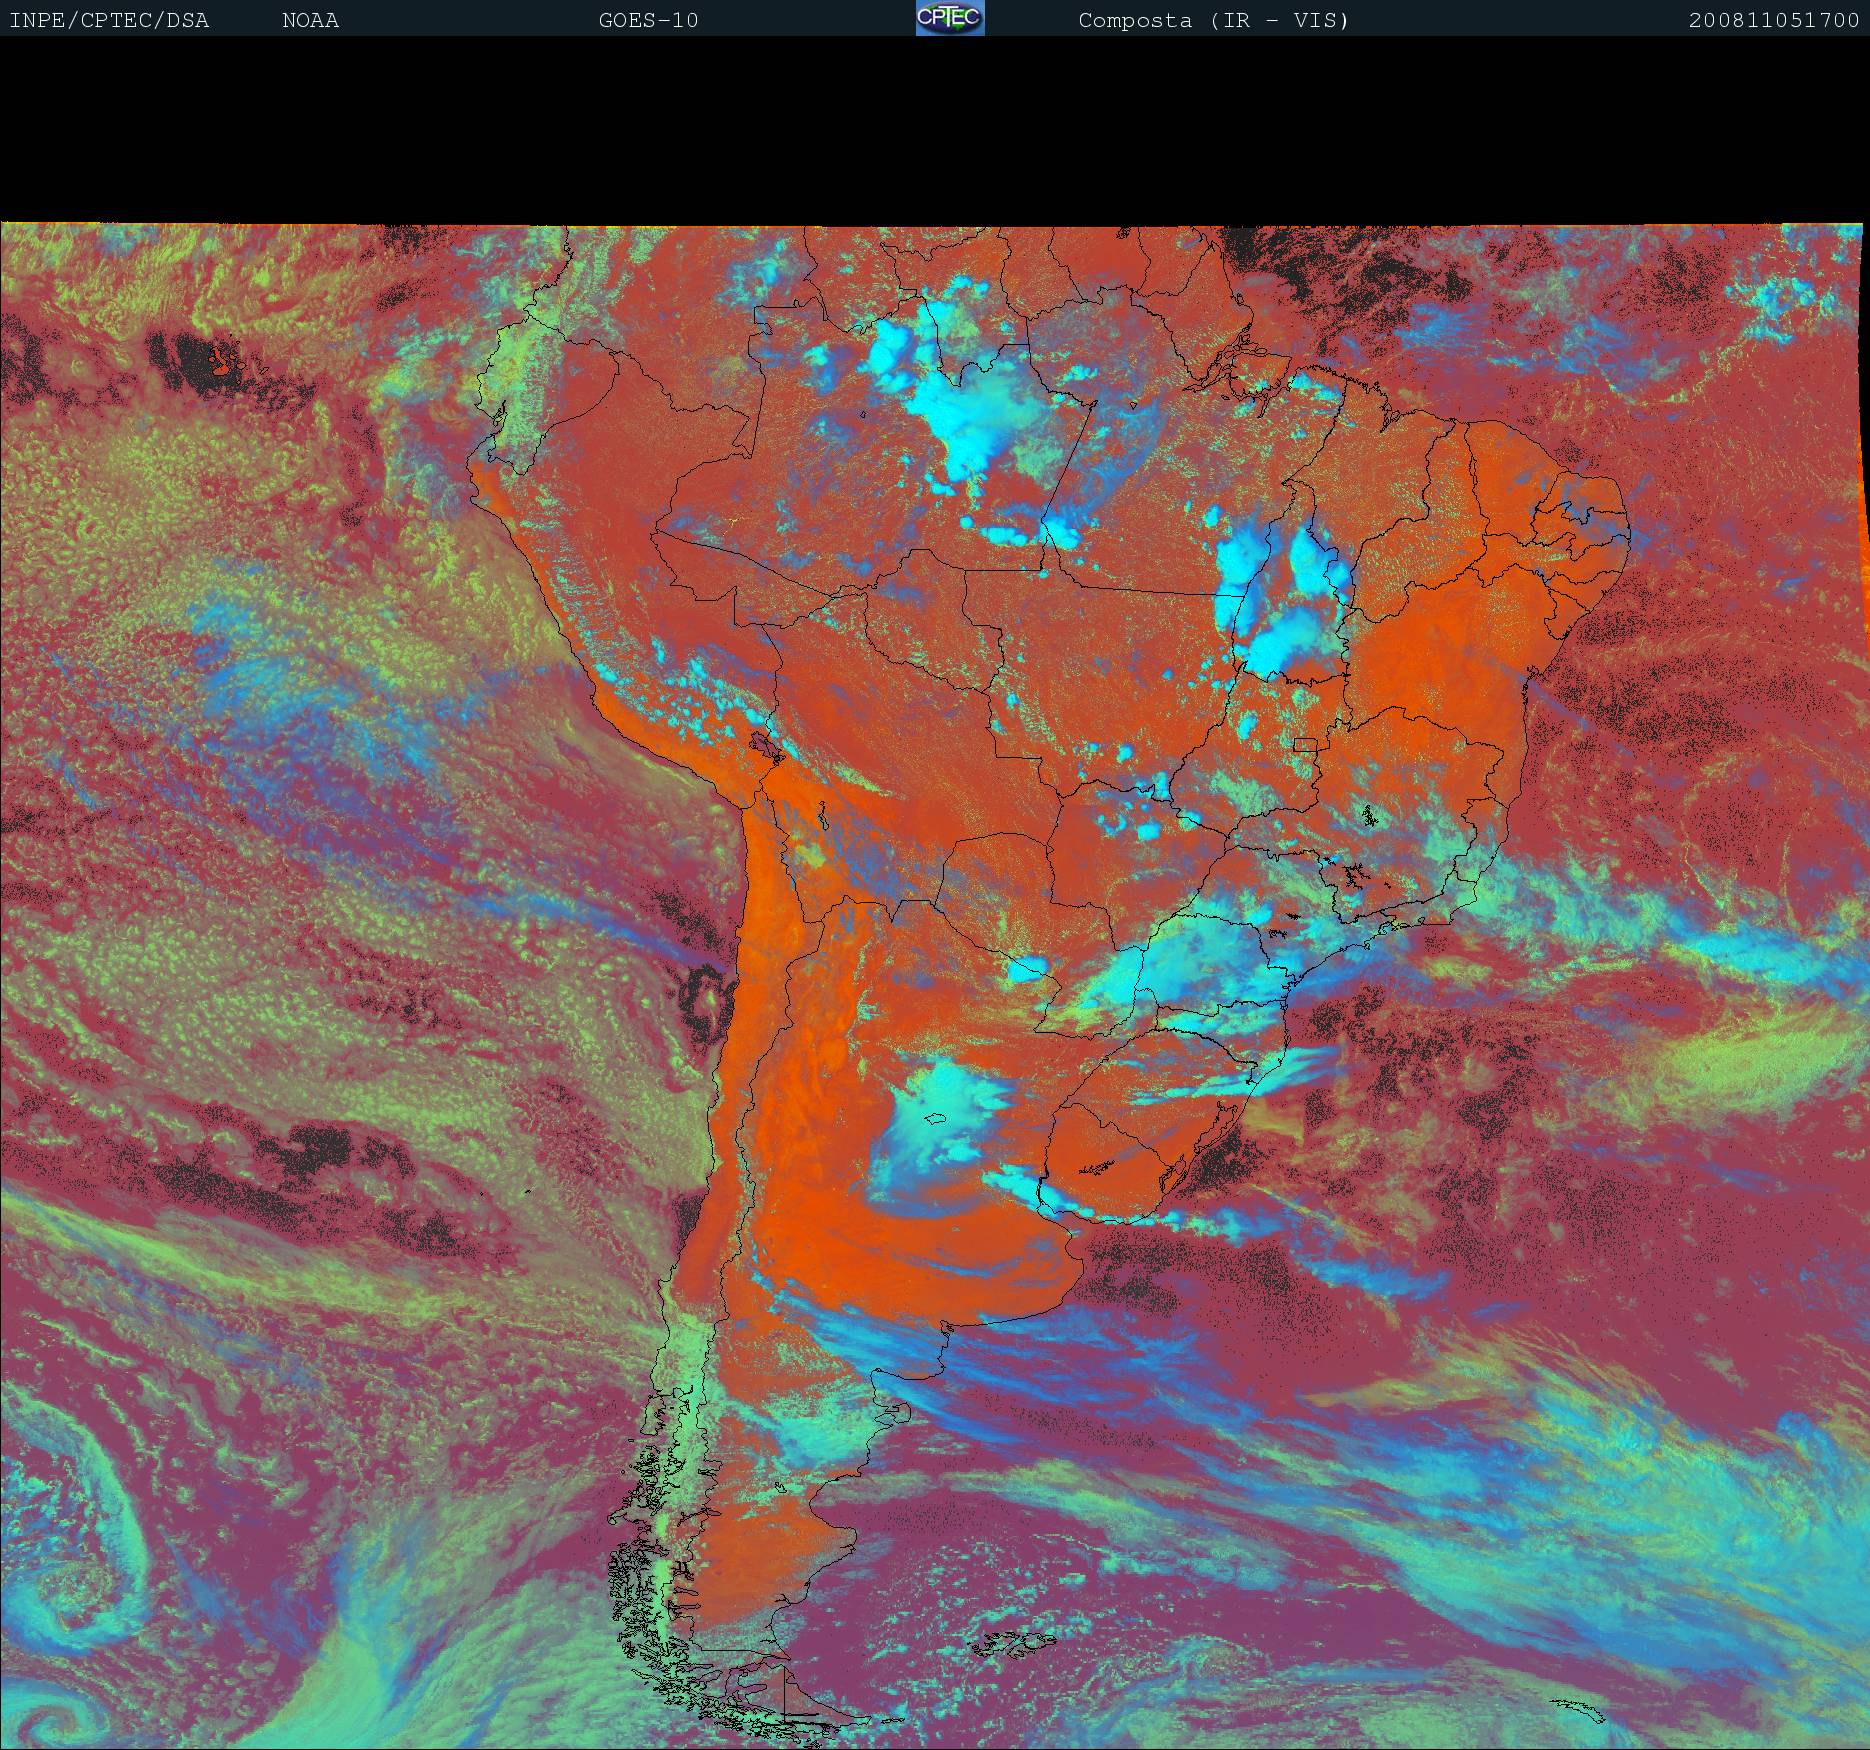Click the INPE/CPTEC/DSA header label

click(109, 20)
